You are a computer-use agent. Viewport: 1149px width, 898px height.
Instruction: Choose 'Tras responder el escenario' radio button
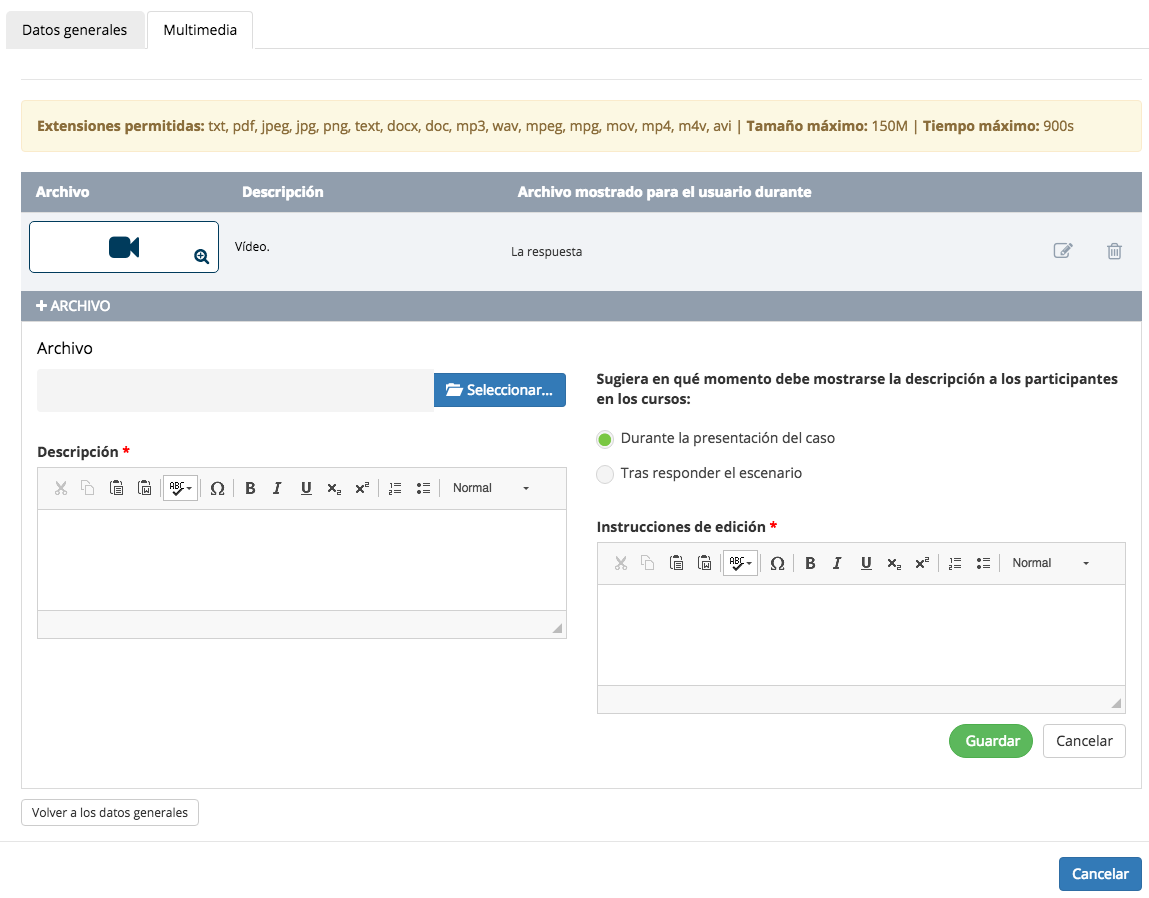605,474
